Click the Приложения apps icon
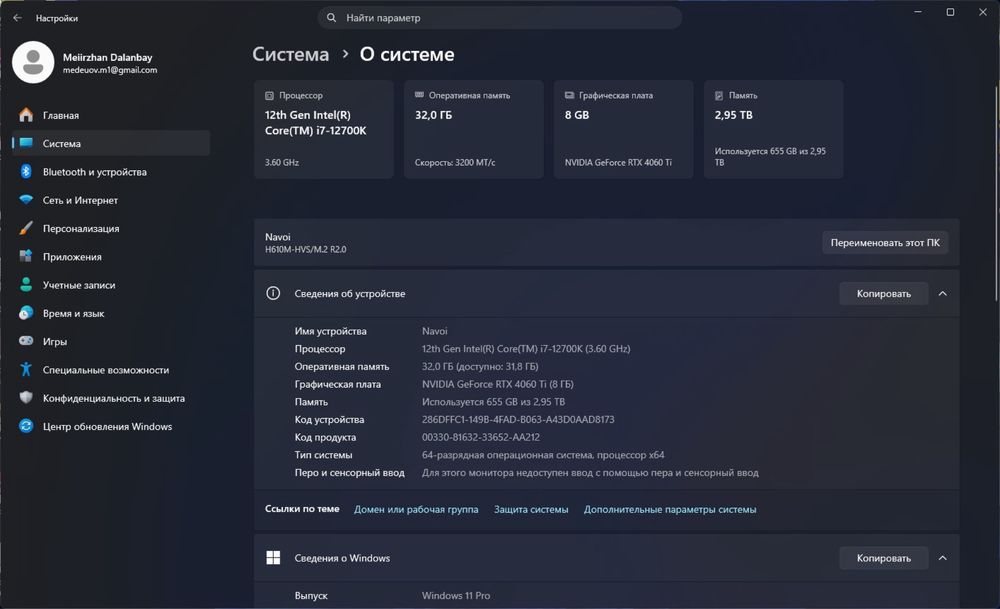Screen dimensions: 1000x609 pyautogui.click(x=26, y=256)
